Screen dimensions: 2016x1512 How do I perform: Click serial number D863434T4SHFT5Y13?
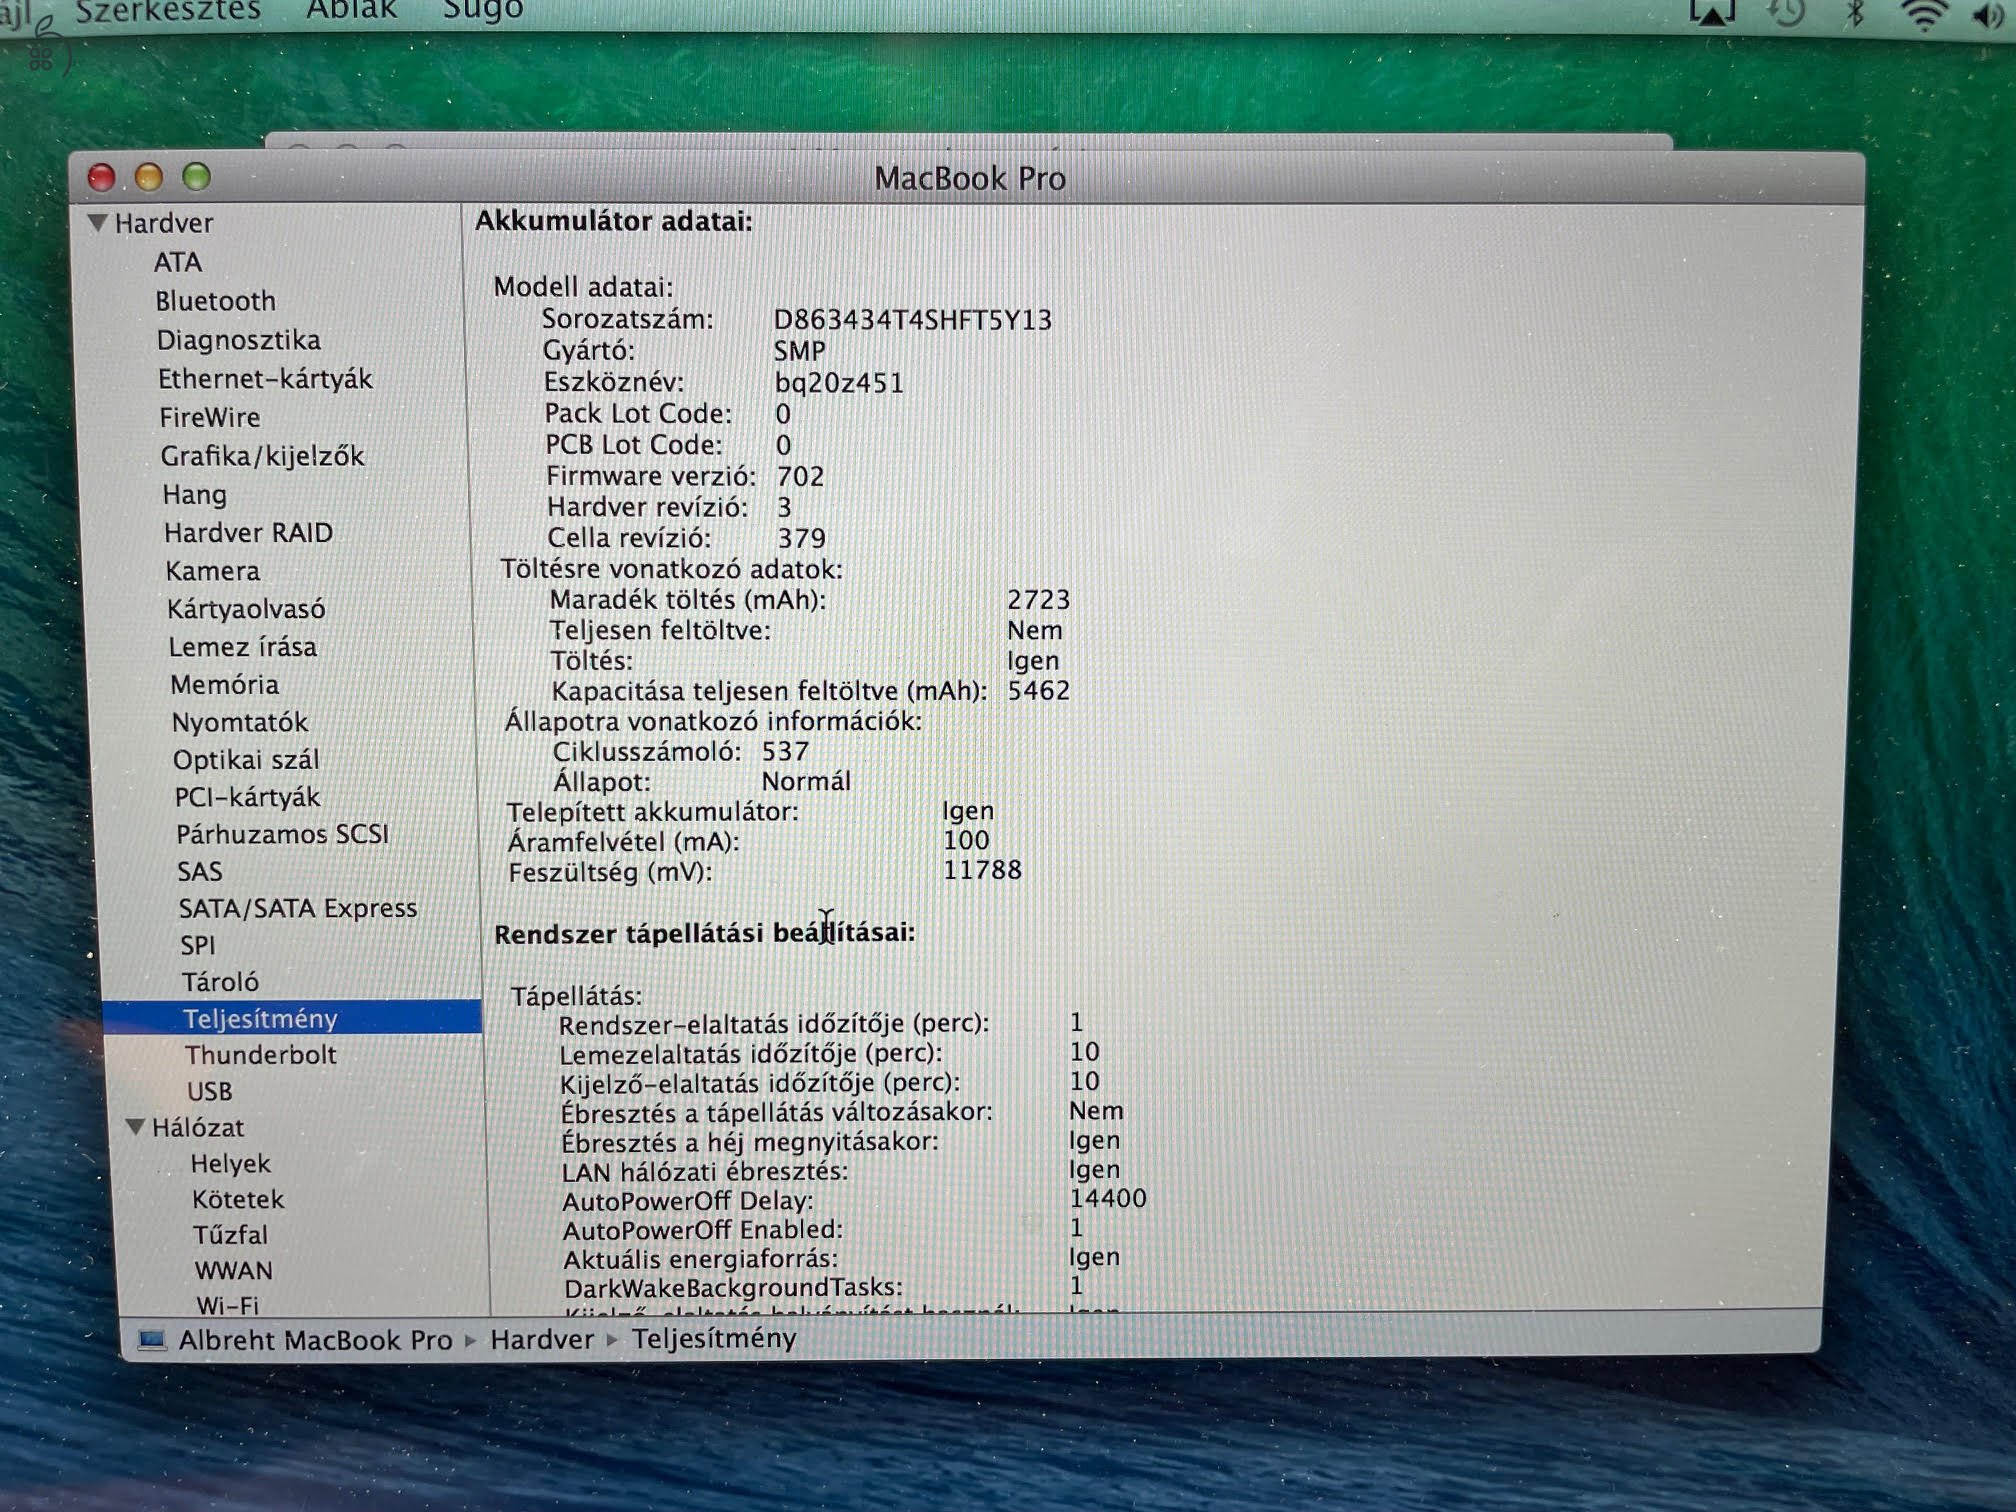[x=912, y=320]
